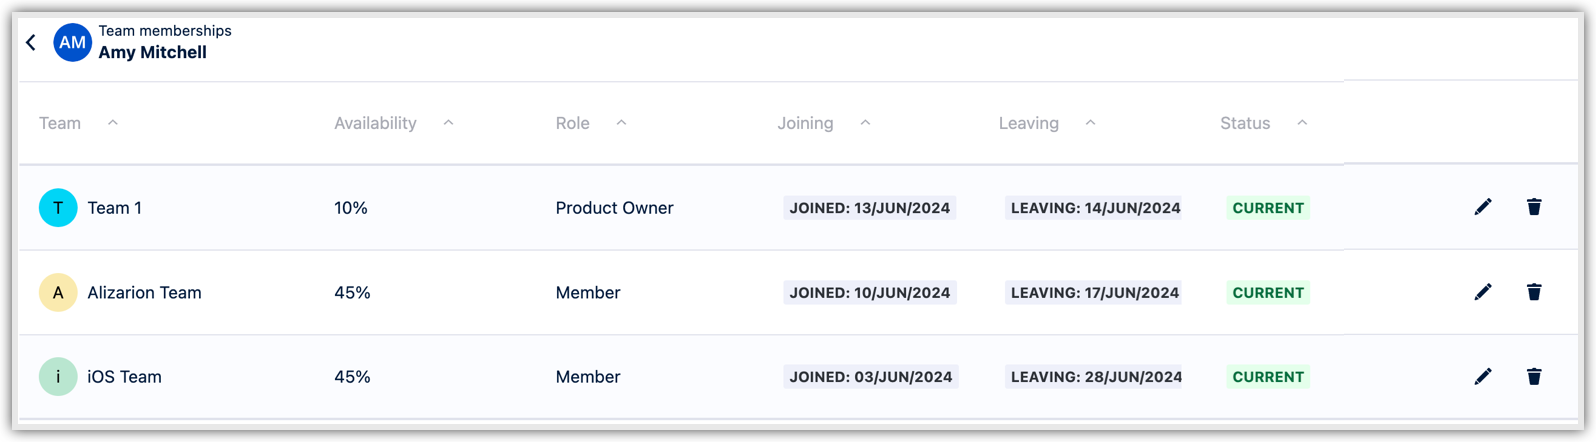Screen dimensions: 1596x442
Task: Edit the iOS Team membership
Action: pyautogui.click(x=1483, y=376)
